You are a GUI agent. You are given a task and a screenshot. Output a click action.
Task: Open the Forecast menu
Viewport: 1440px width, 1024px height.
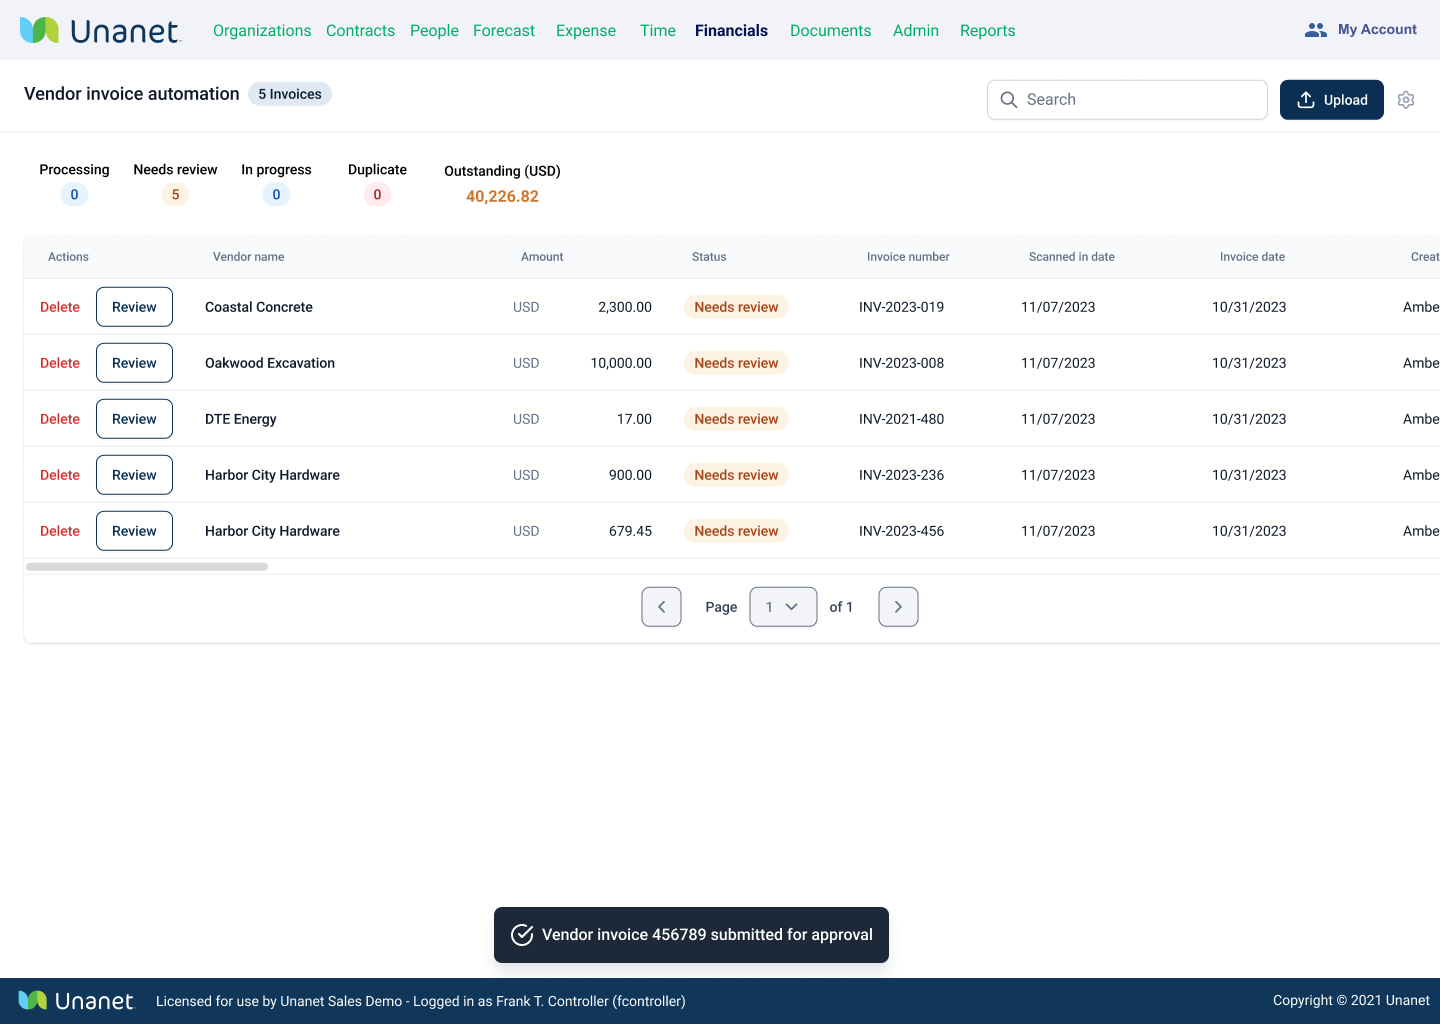pyautogui.click(x=504, y=31)
